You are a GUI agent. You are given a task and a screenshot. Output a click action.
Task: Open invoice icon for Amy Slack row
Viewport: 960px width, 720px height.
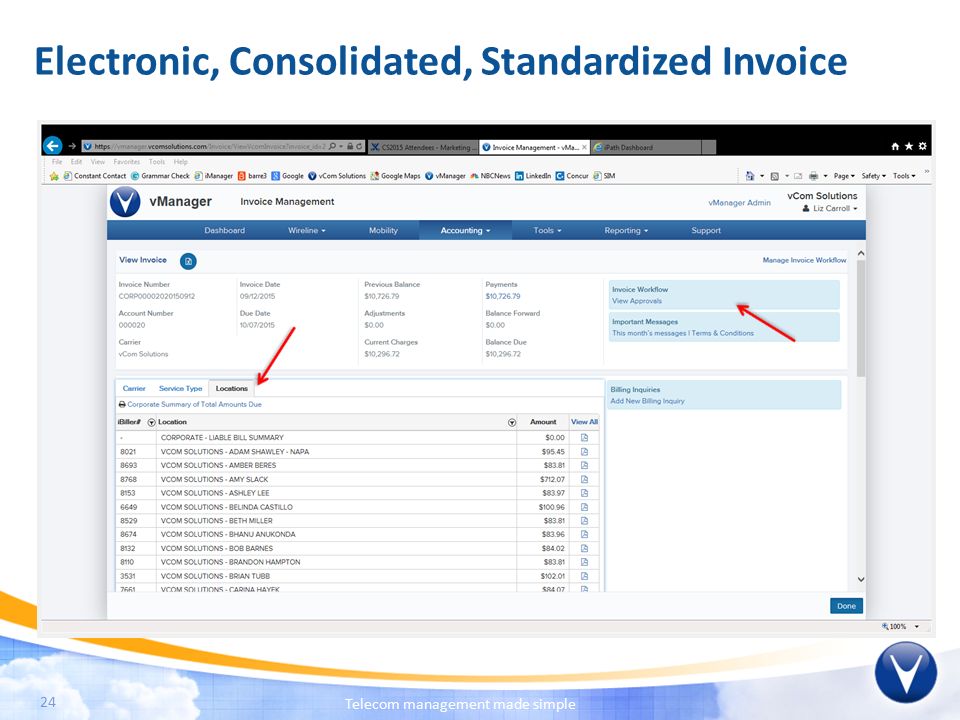(x=584, y=479)
